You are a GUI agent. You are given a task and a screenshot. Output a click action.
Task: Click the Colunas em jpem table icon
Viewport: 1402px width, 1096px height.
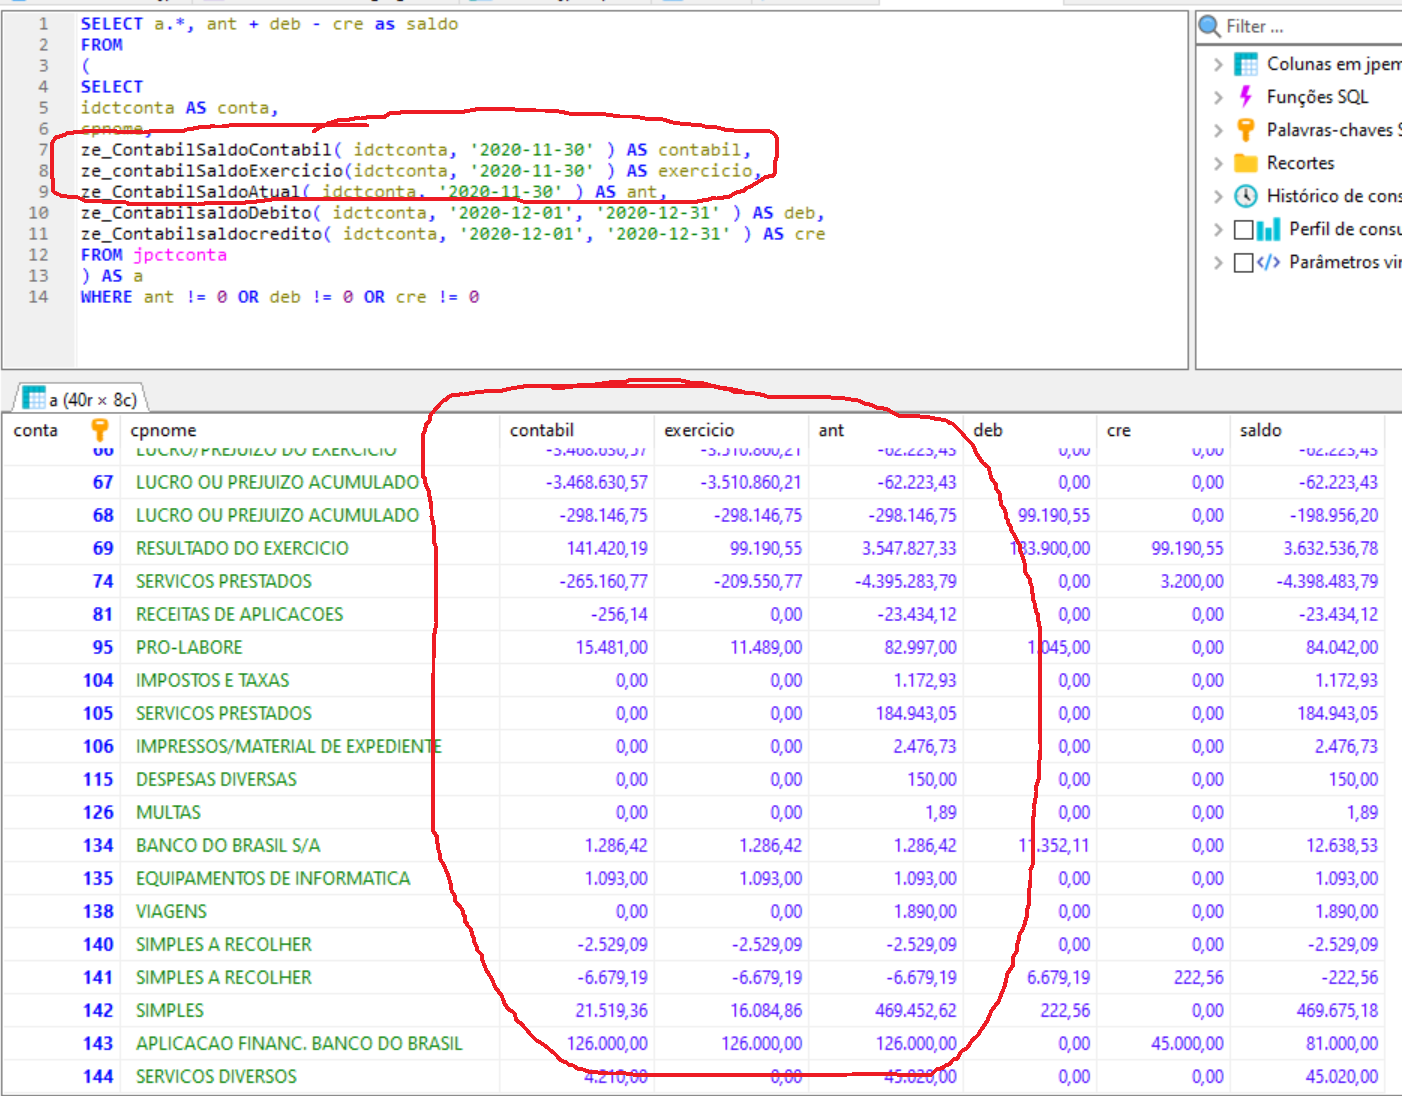1246,64
